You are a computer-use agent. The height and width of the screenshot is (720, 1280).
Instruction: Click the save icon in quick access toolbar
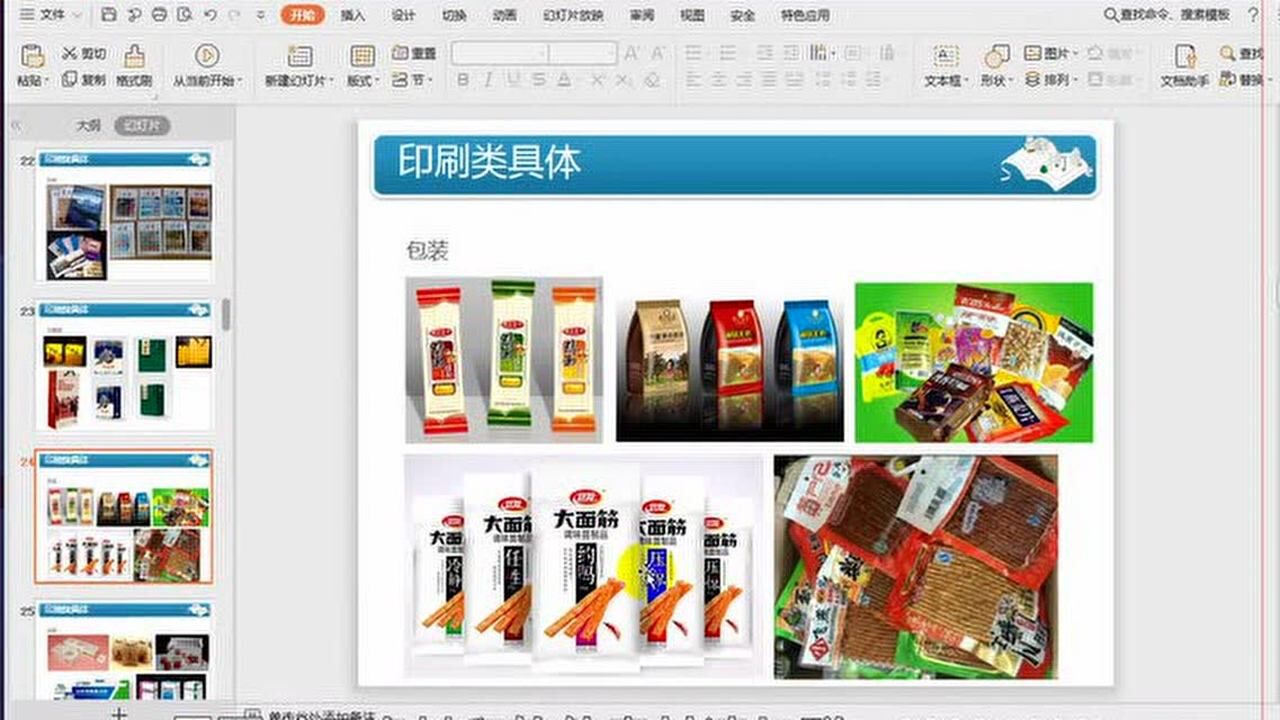coord(109,15)
